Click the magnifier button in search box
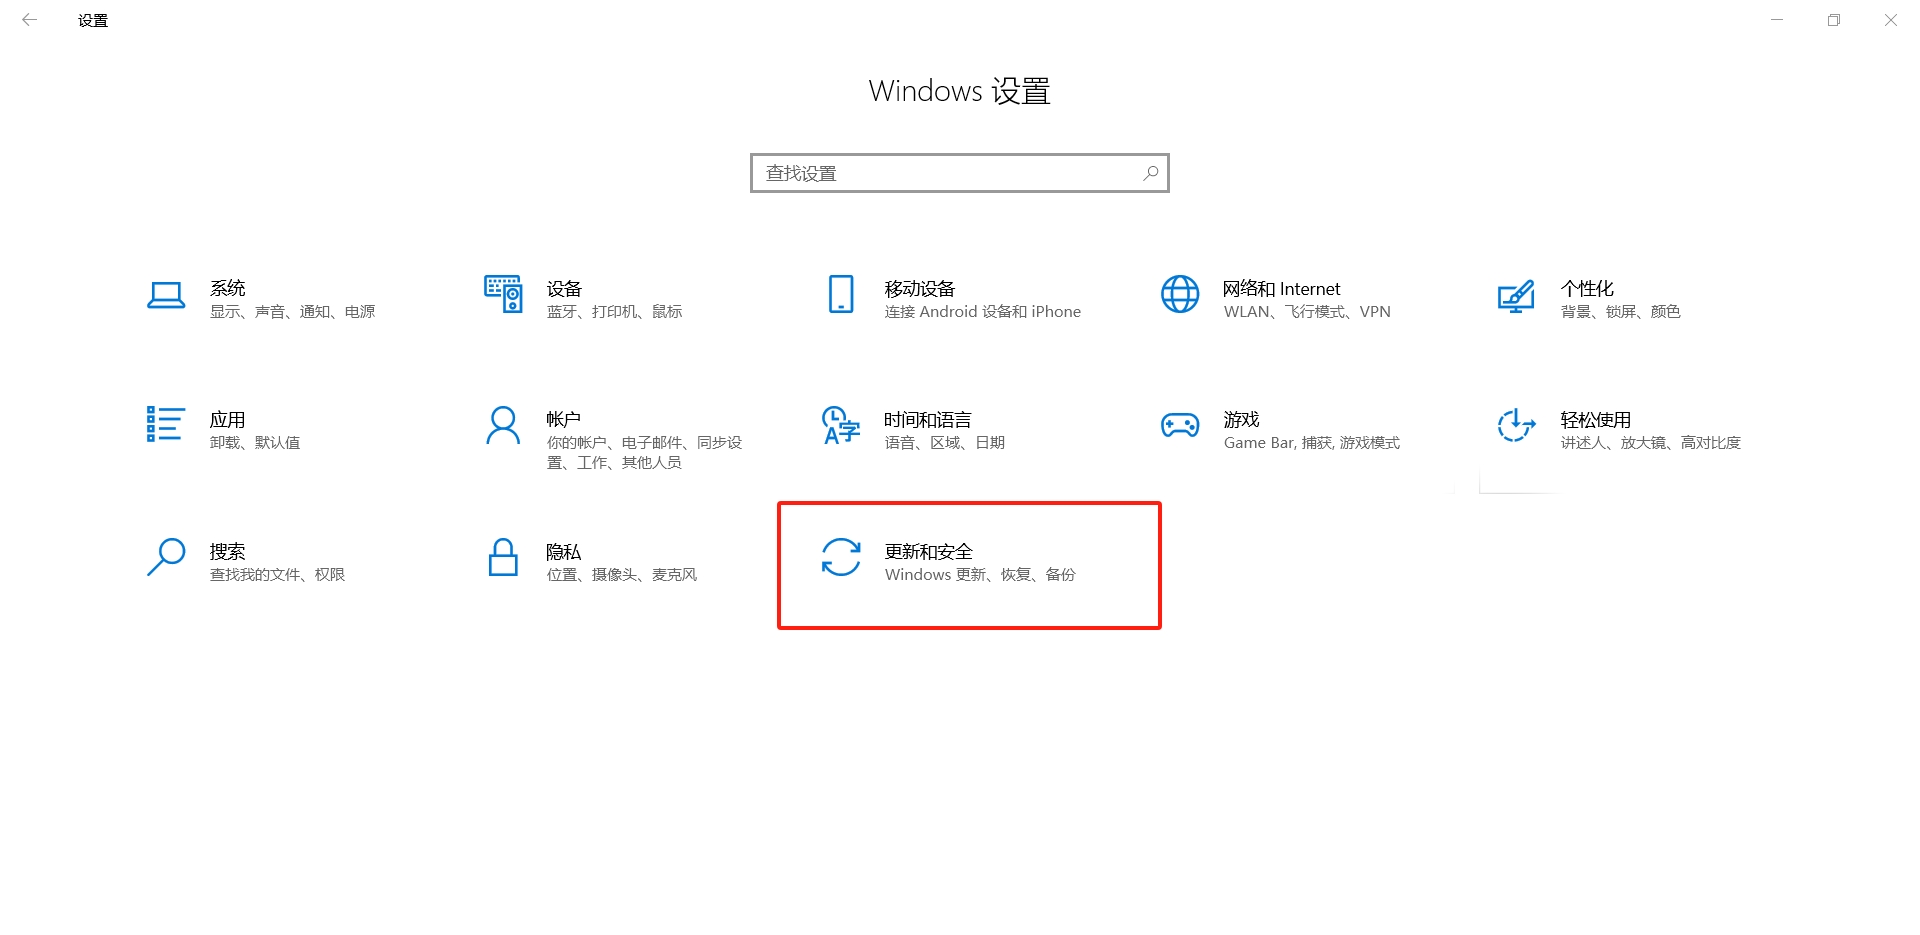The height and width of the screenshot is (935, 1920). tap(1151, 173)
